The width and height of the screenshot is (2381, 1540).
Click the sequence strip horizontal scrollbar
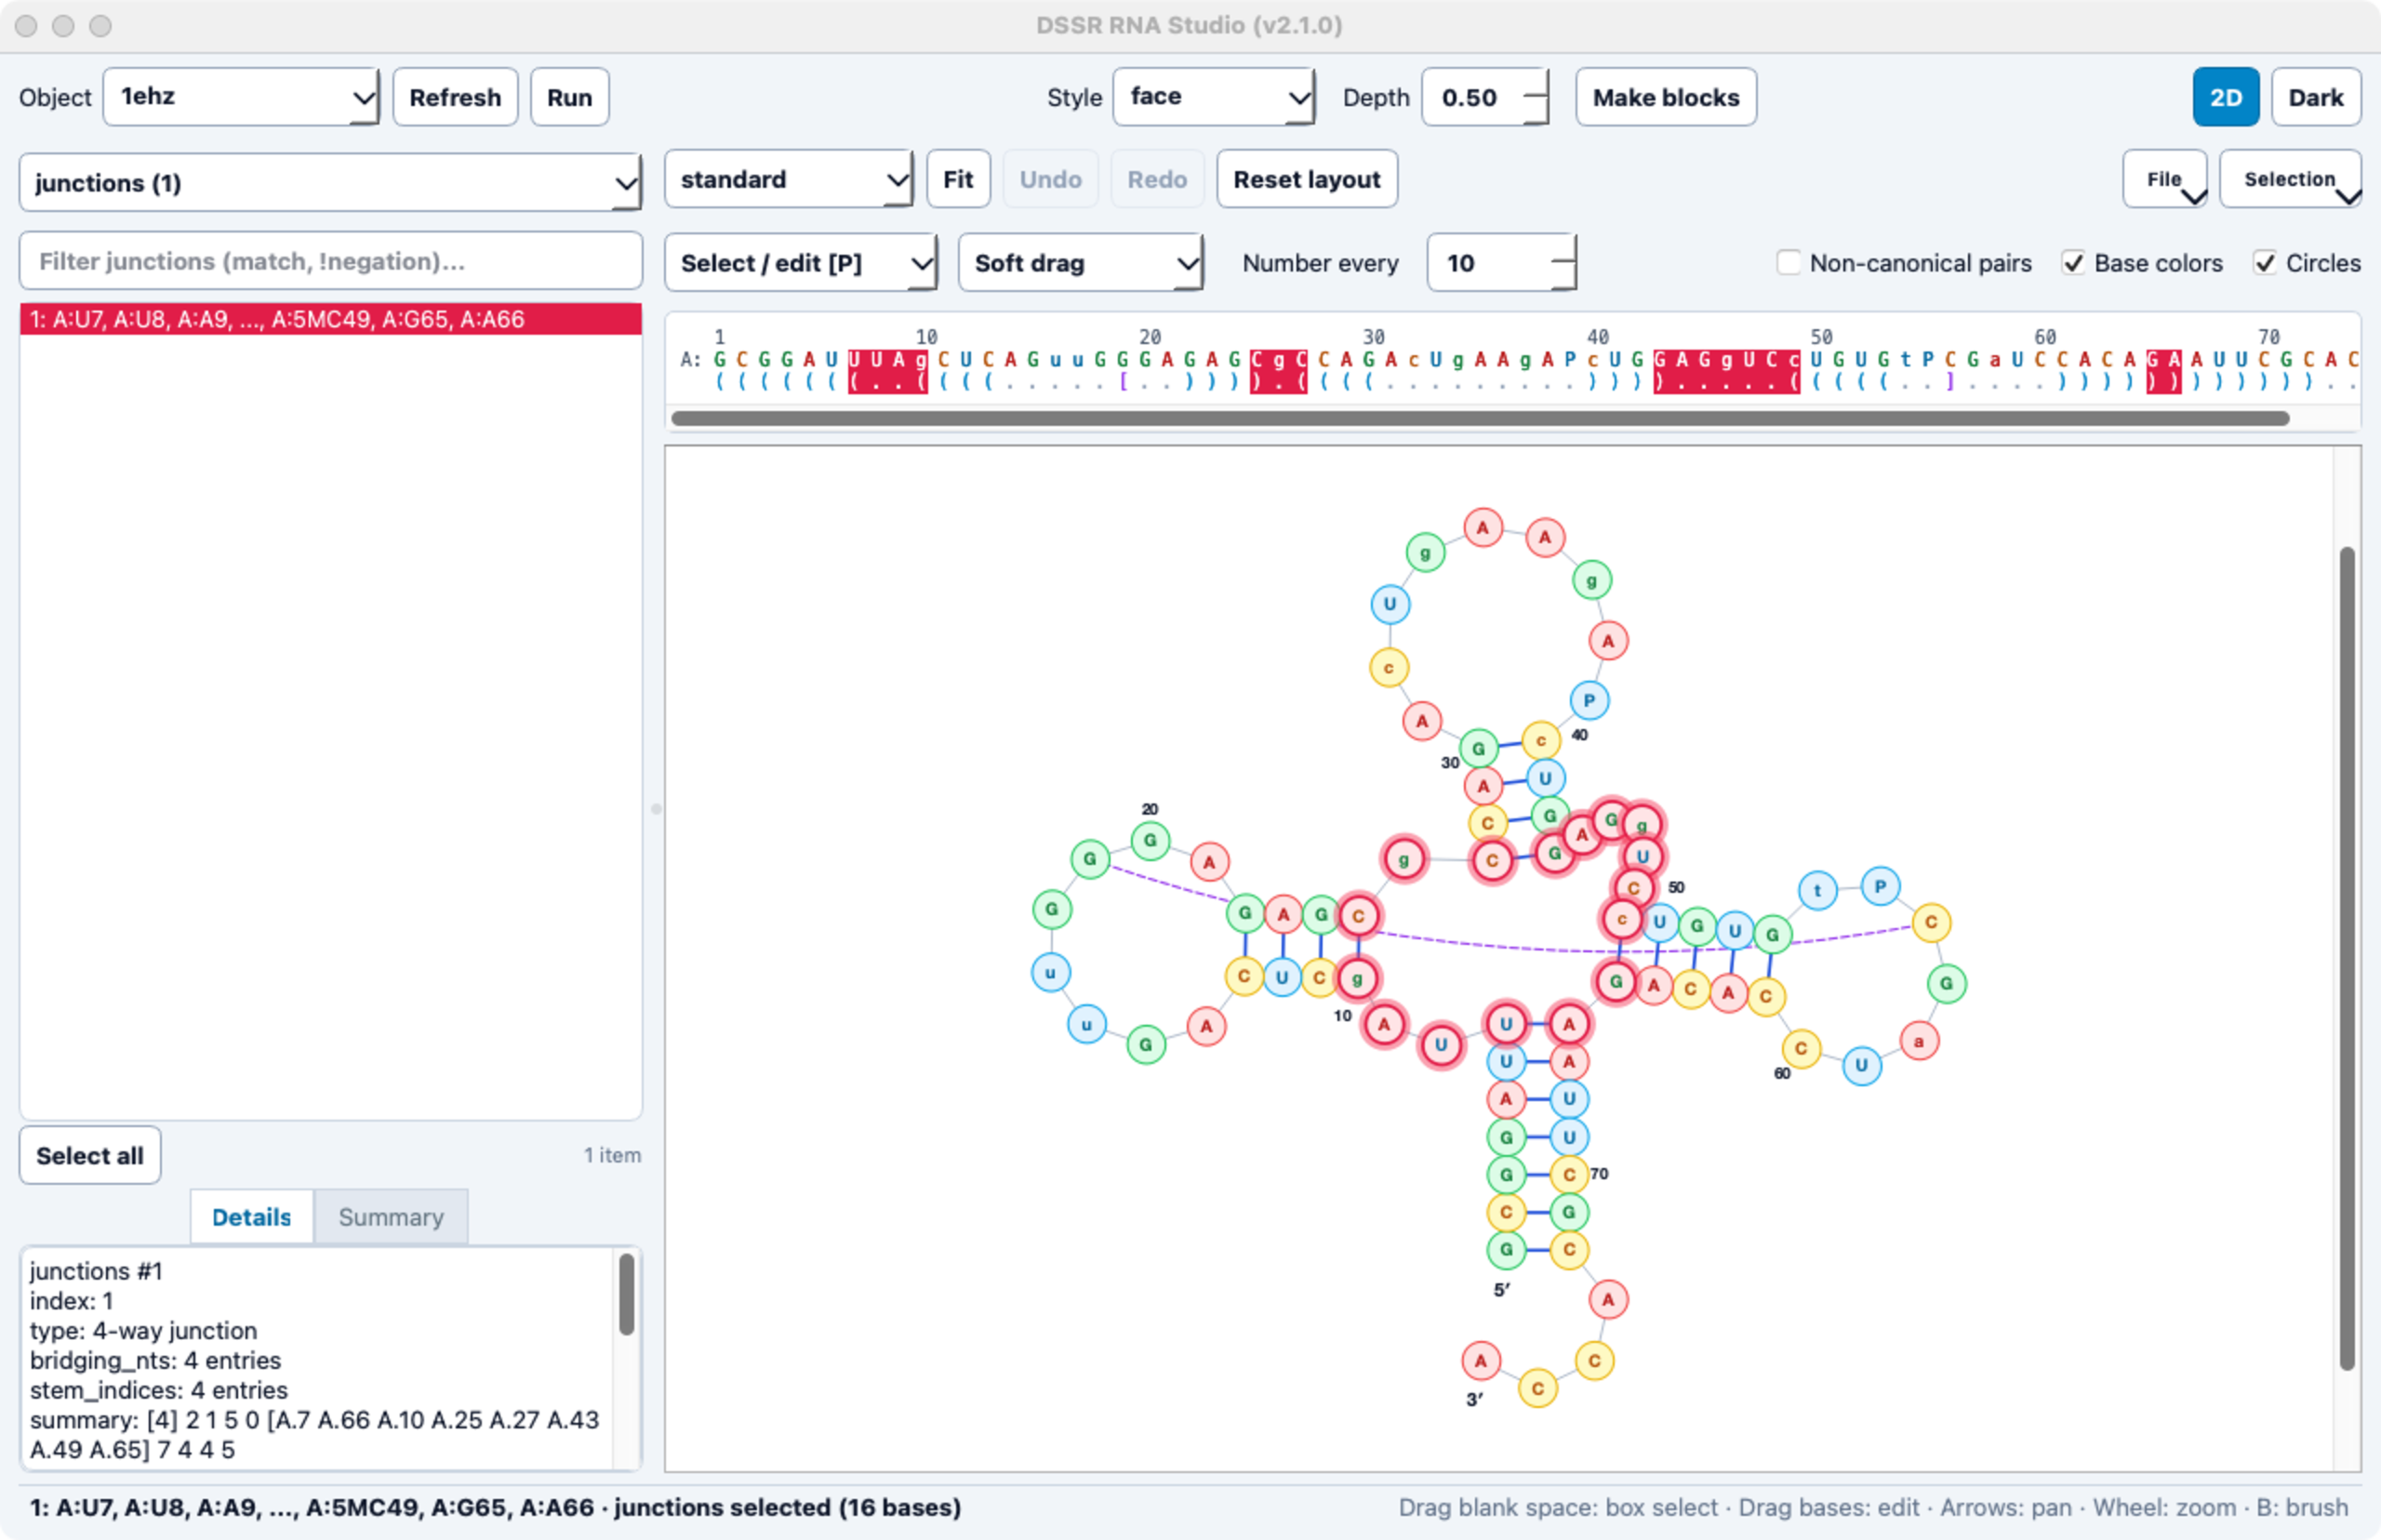pyautogui.click(x=1480, y=418)
